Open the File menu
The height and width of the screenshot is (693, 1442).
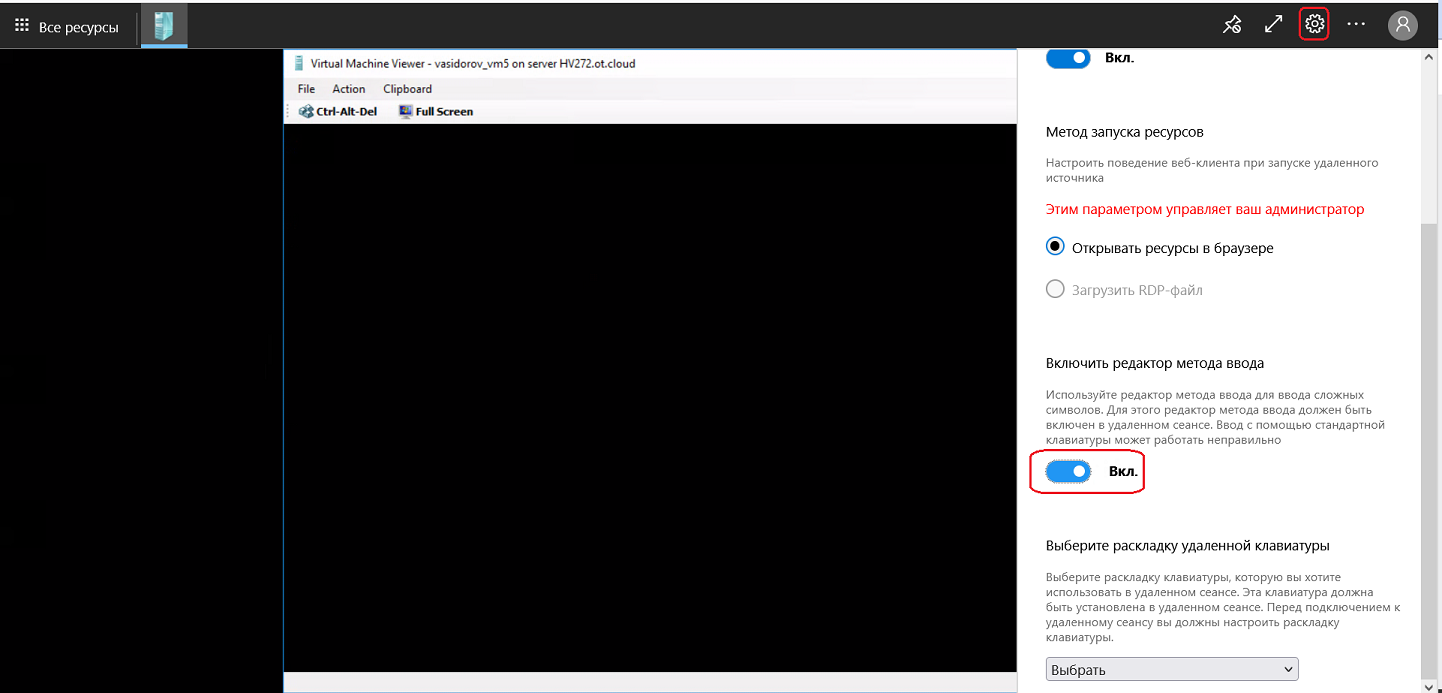pos(306,89)
